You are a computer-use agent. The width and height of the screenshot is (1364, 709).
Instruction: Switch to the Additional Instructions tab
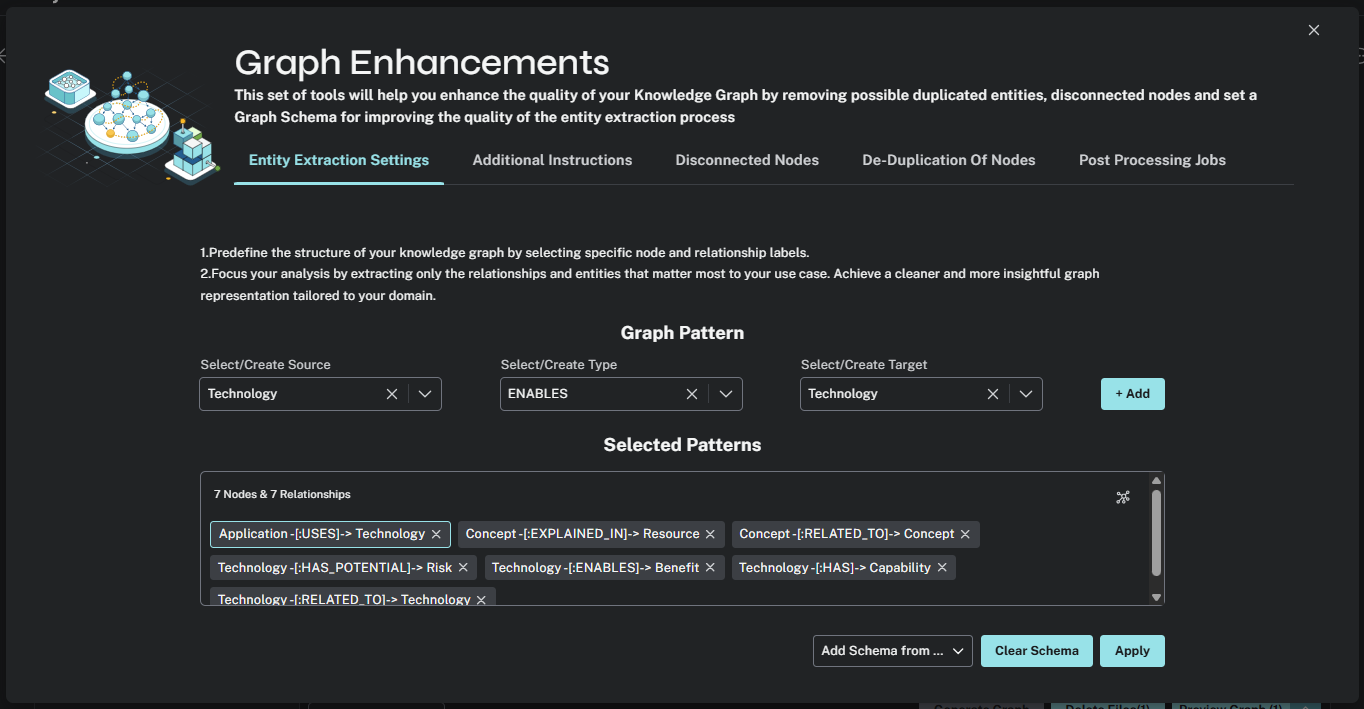[551, 159]
